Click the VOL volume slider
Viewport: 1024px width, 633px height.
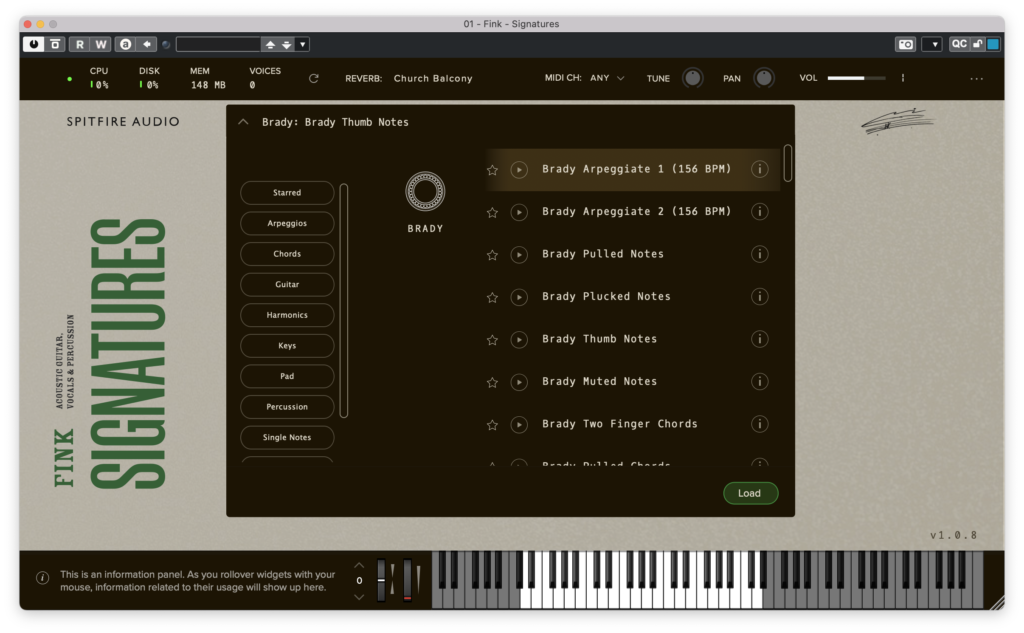tap(856, 78)
